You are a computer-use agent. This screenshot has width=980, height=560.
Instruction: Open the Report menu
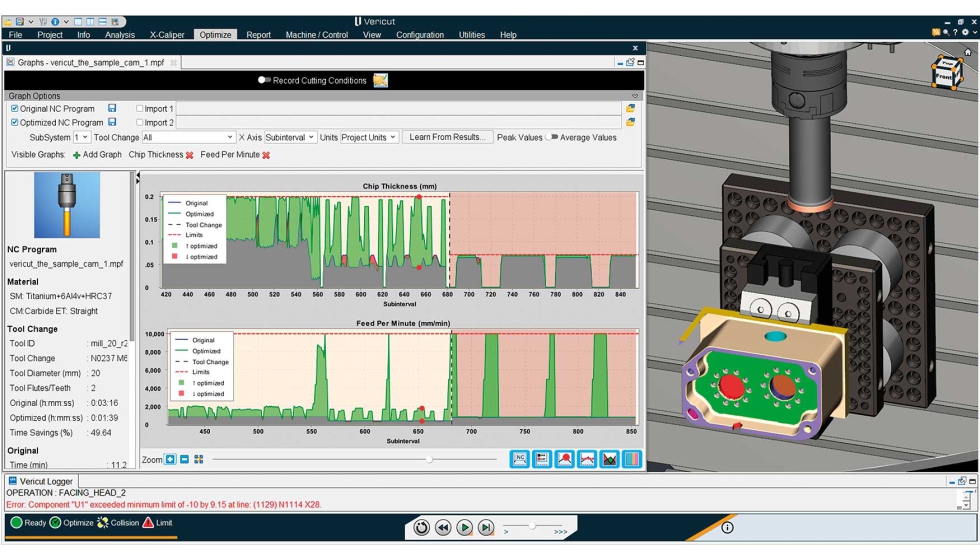pos(258,34)
